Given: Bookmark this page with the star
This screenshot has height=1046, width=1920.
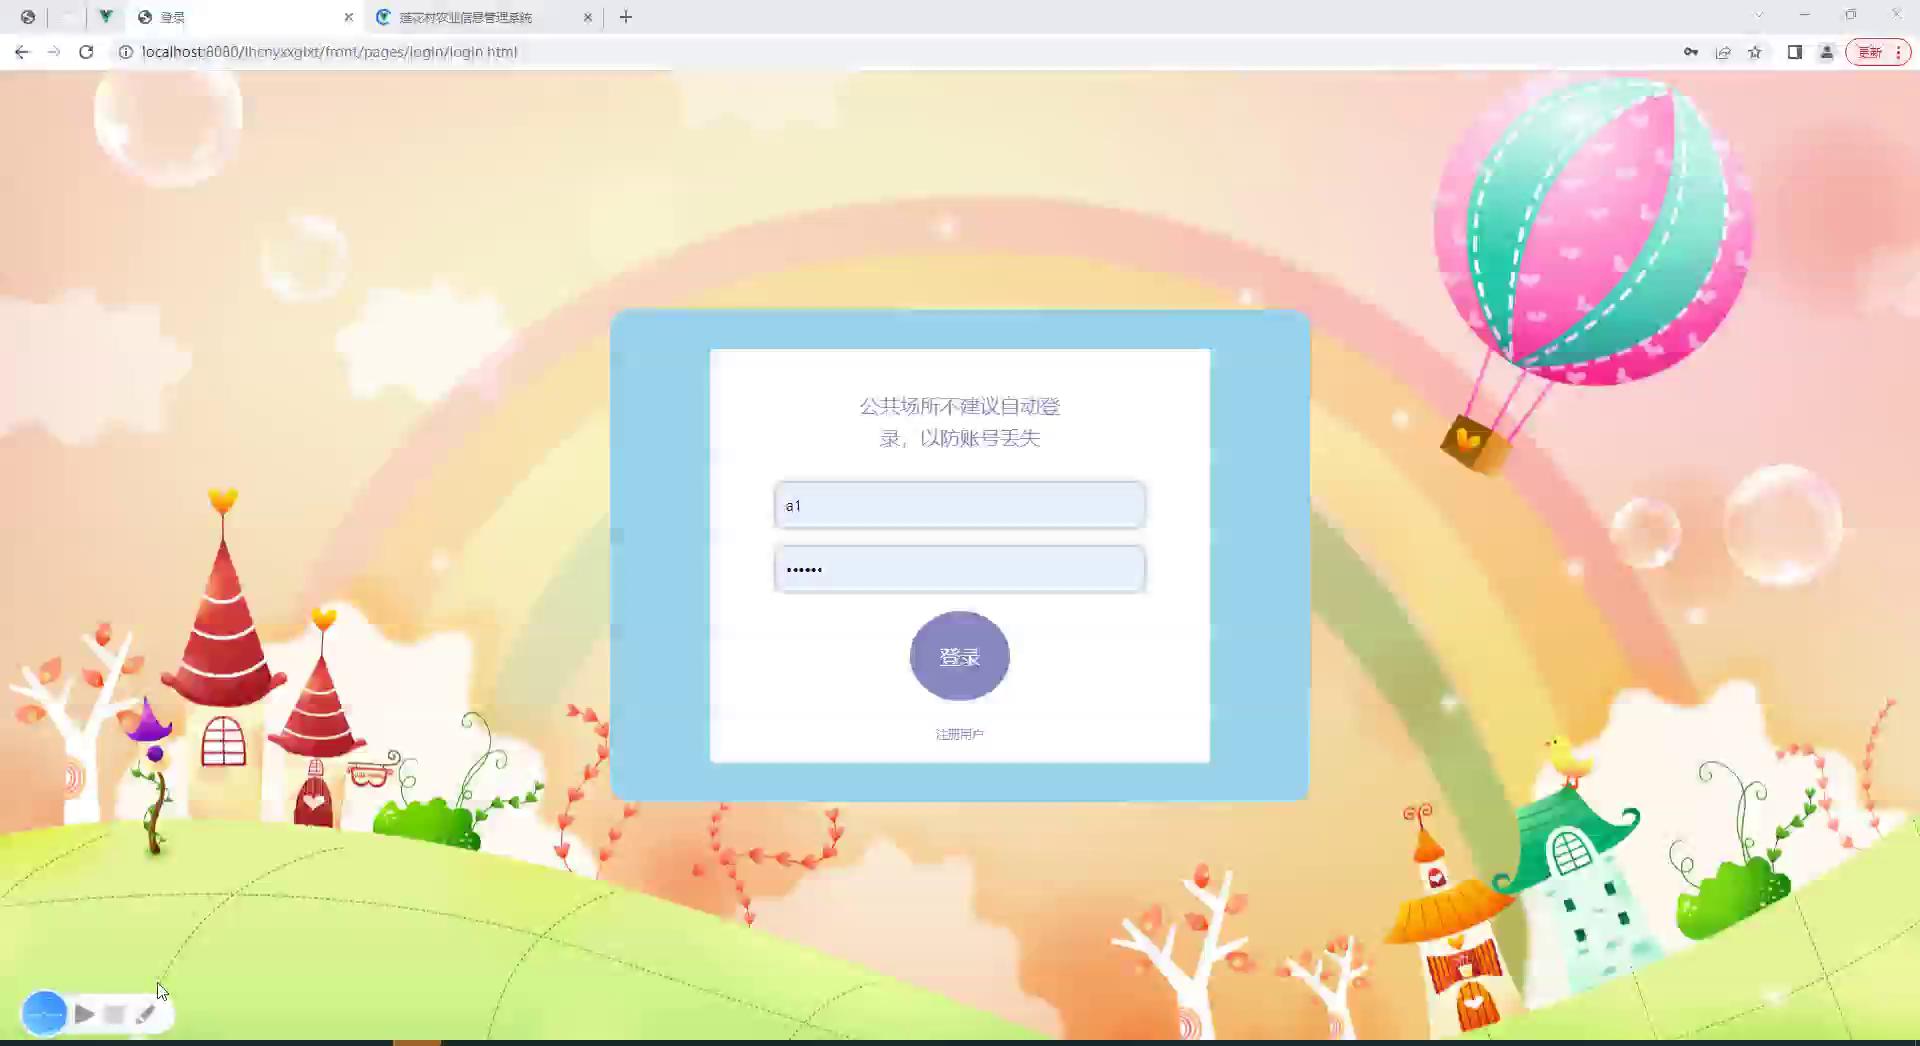Looking at the screenshot, I should tap(1755, 52).
